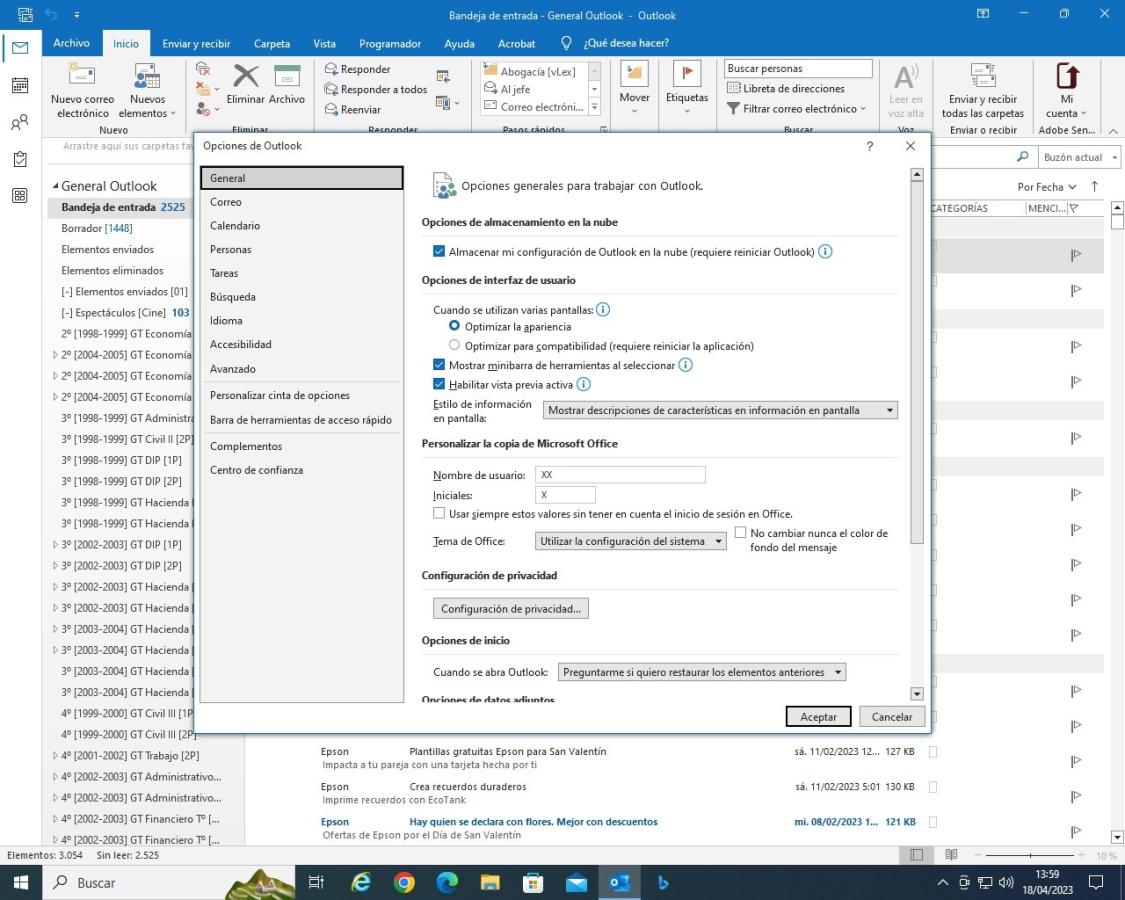This screenshot has height=900, width=1125.
Task: Open the calendar view in left sidebar
Action: [x=19, y=85]
